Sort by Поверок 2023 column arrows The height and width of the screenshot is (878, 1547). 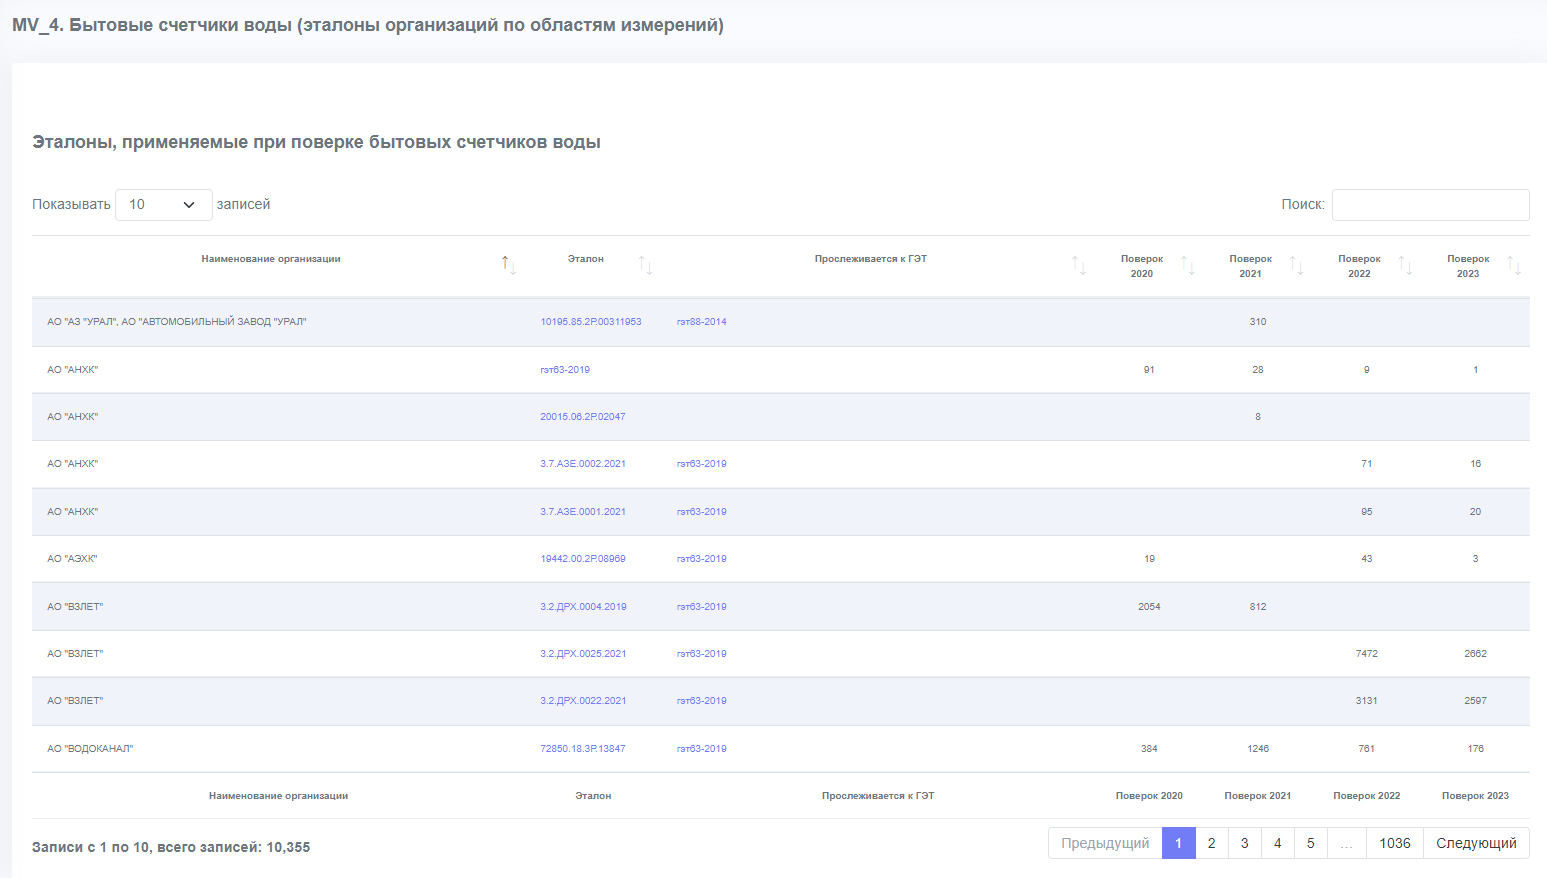click(x=1514, y=265)
